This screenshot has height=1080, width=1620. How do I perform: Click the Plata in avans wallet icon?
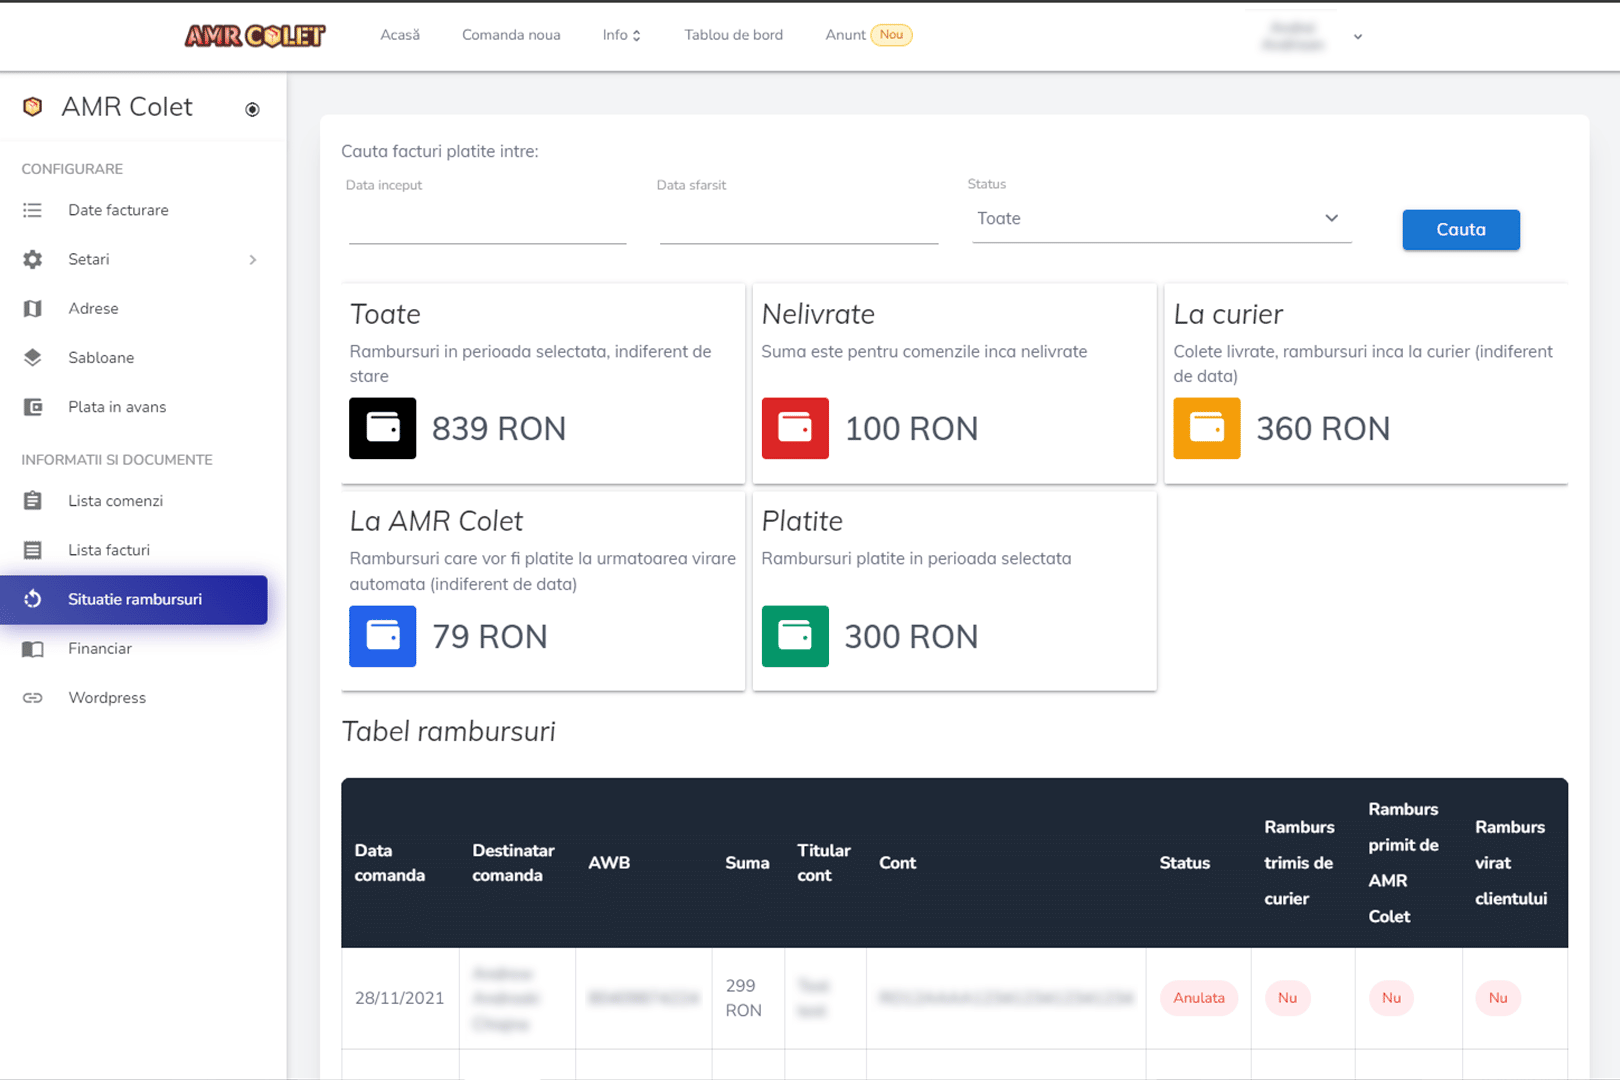coord(33,407)
